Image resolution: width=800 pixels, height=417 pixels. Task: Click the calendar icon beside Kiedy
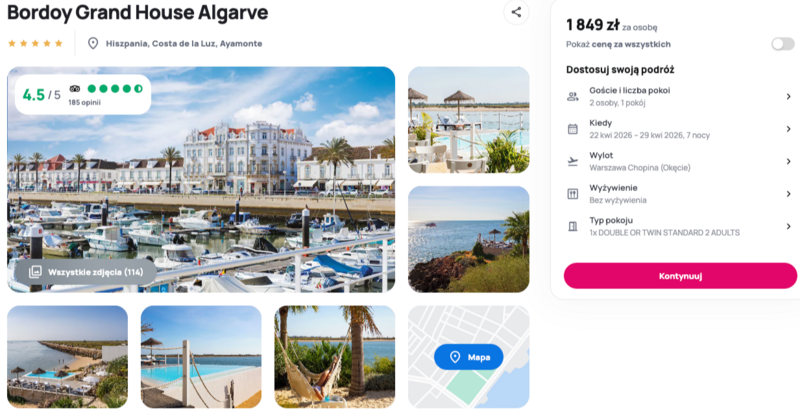pyautogui.click(x=573, y=129)
